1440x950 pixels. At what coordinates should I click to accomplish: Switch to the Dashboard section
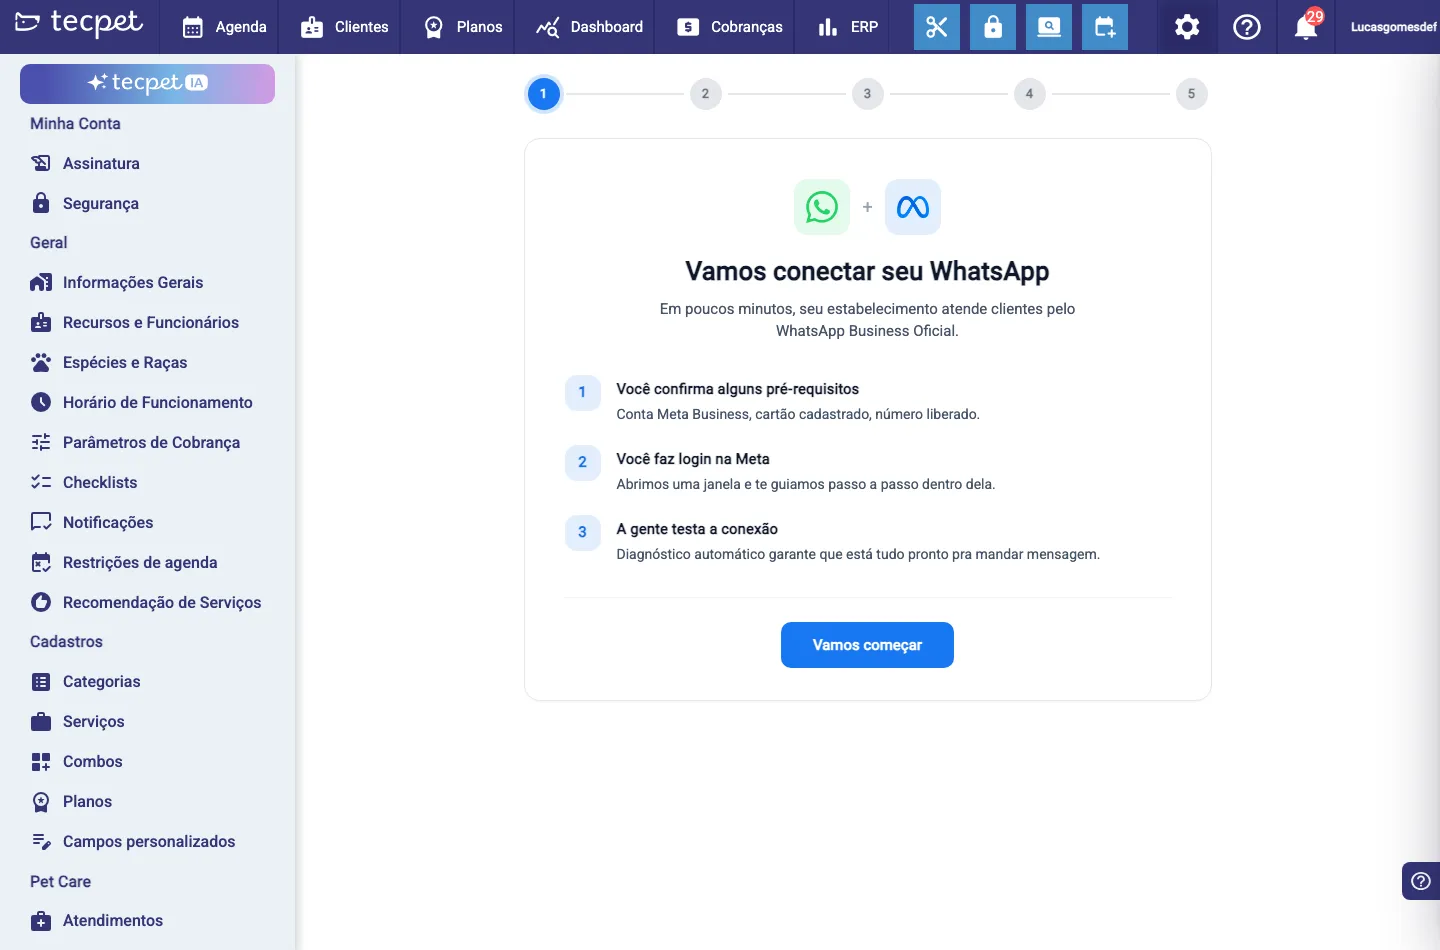[x=590, y=27]
